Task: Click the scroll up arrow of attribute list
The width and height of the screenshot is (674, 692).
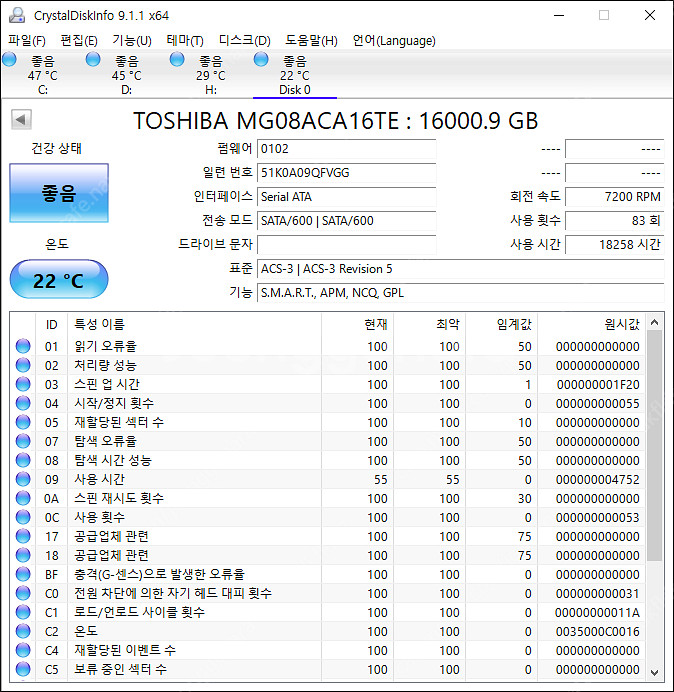Action: coord(655,322)
